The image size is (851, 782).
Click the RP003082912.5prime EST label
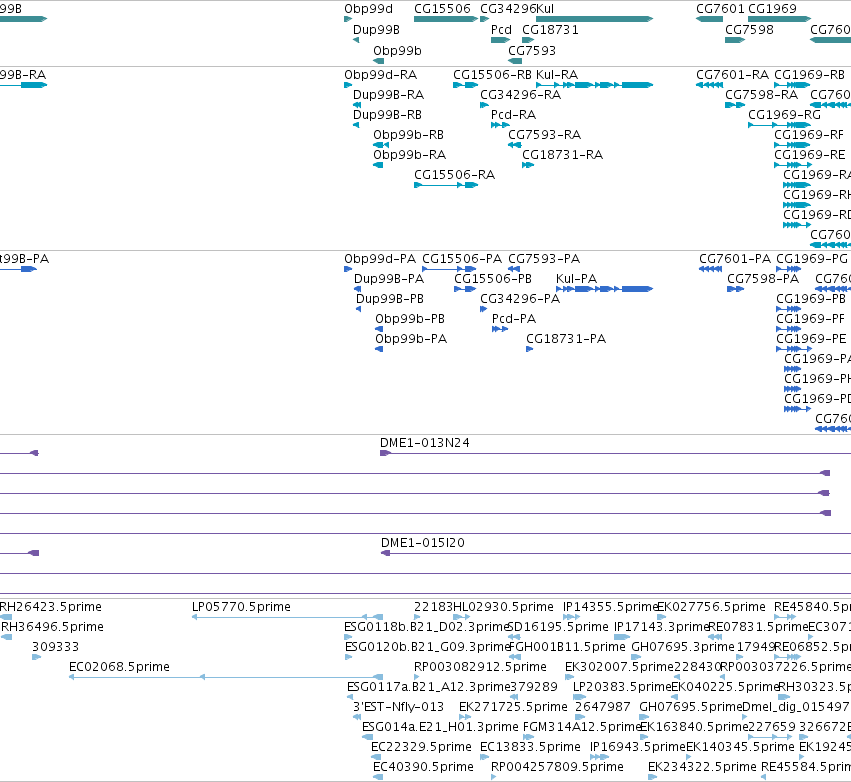coord(480,667)
